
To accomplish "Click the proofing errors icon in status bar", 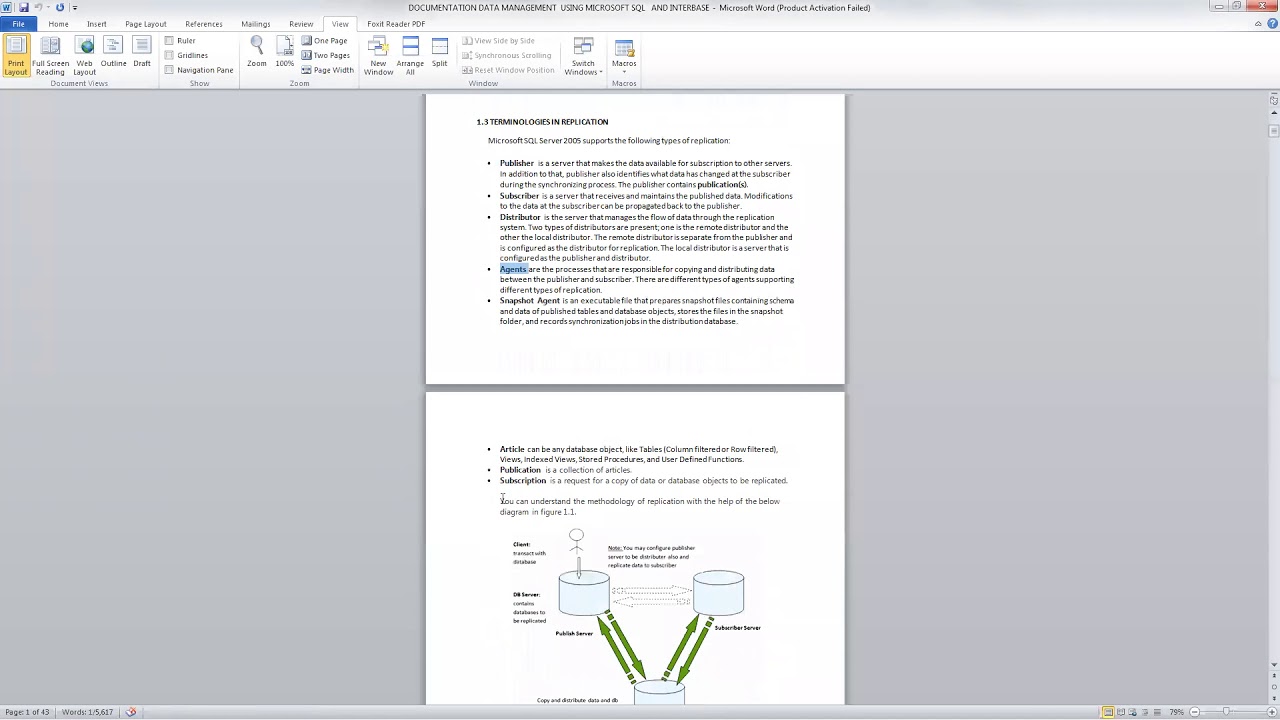I will pyautogui.click(x=130, y=712).
